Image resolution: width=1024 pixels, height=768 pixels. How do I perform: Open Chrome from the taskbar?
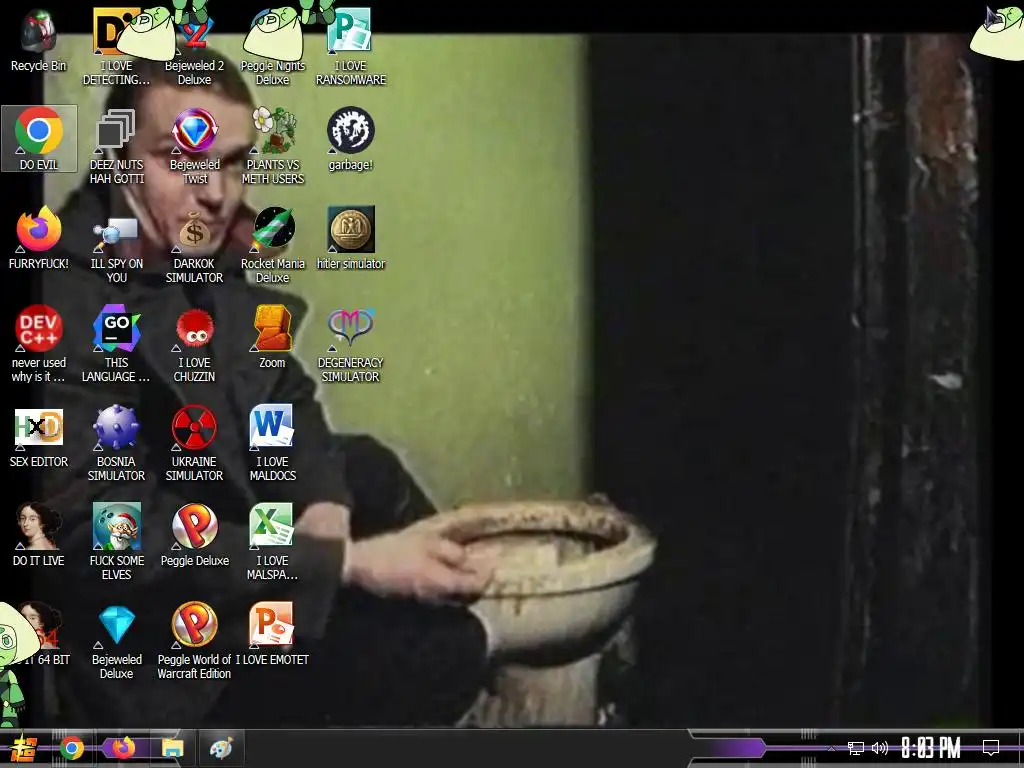pos(72,748)
